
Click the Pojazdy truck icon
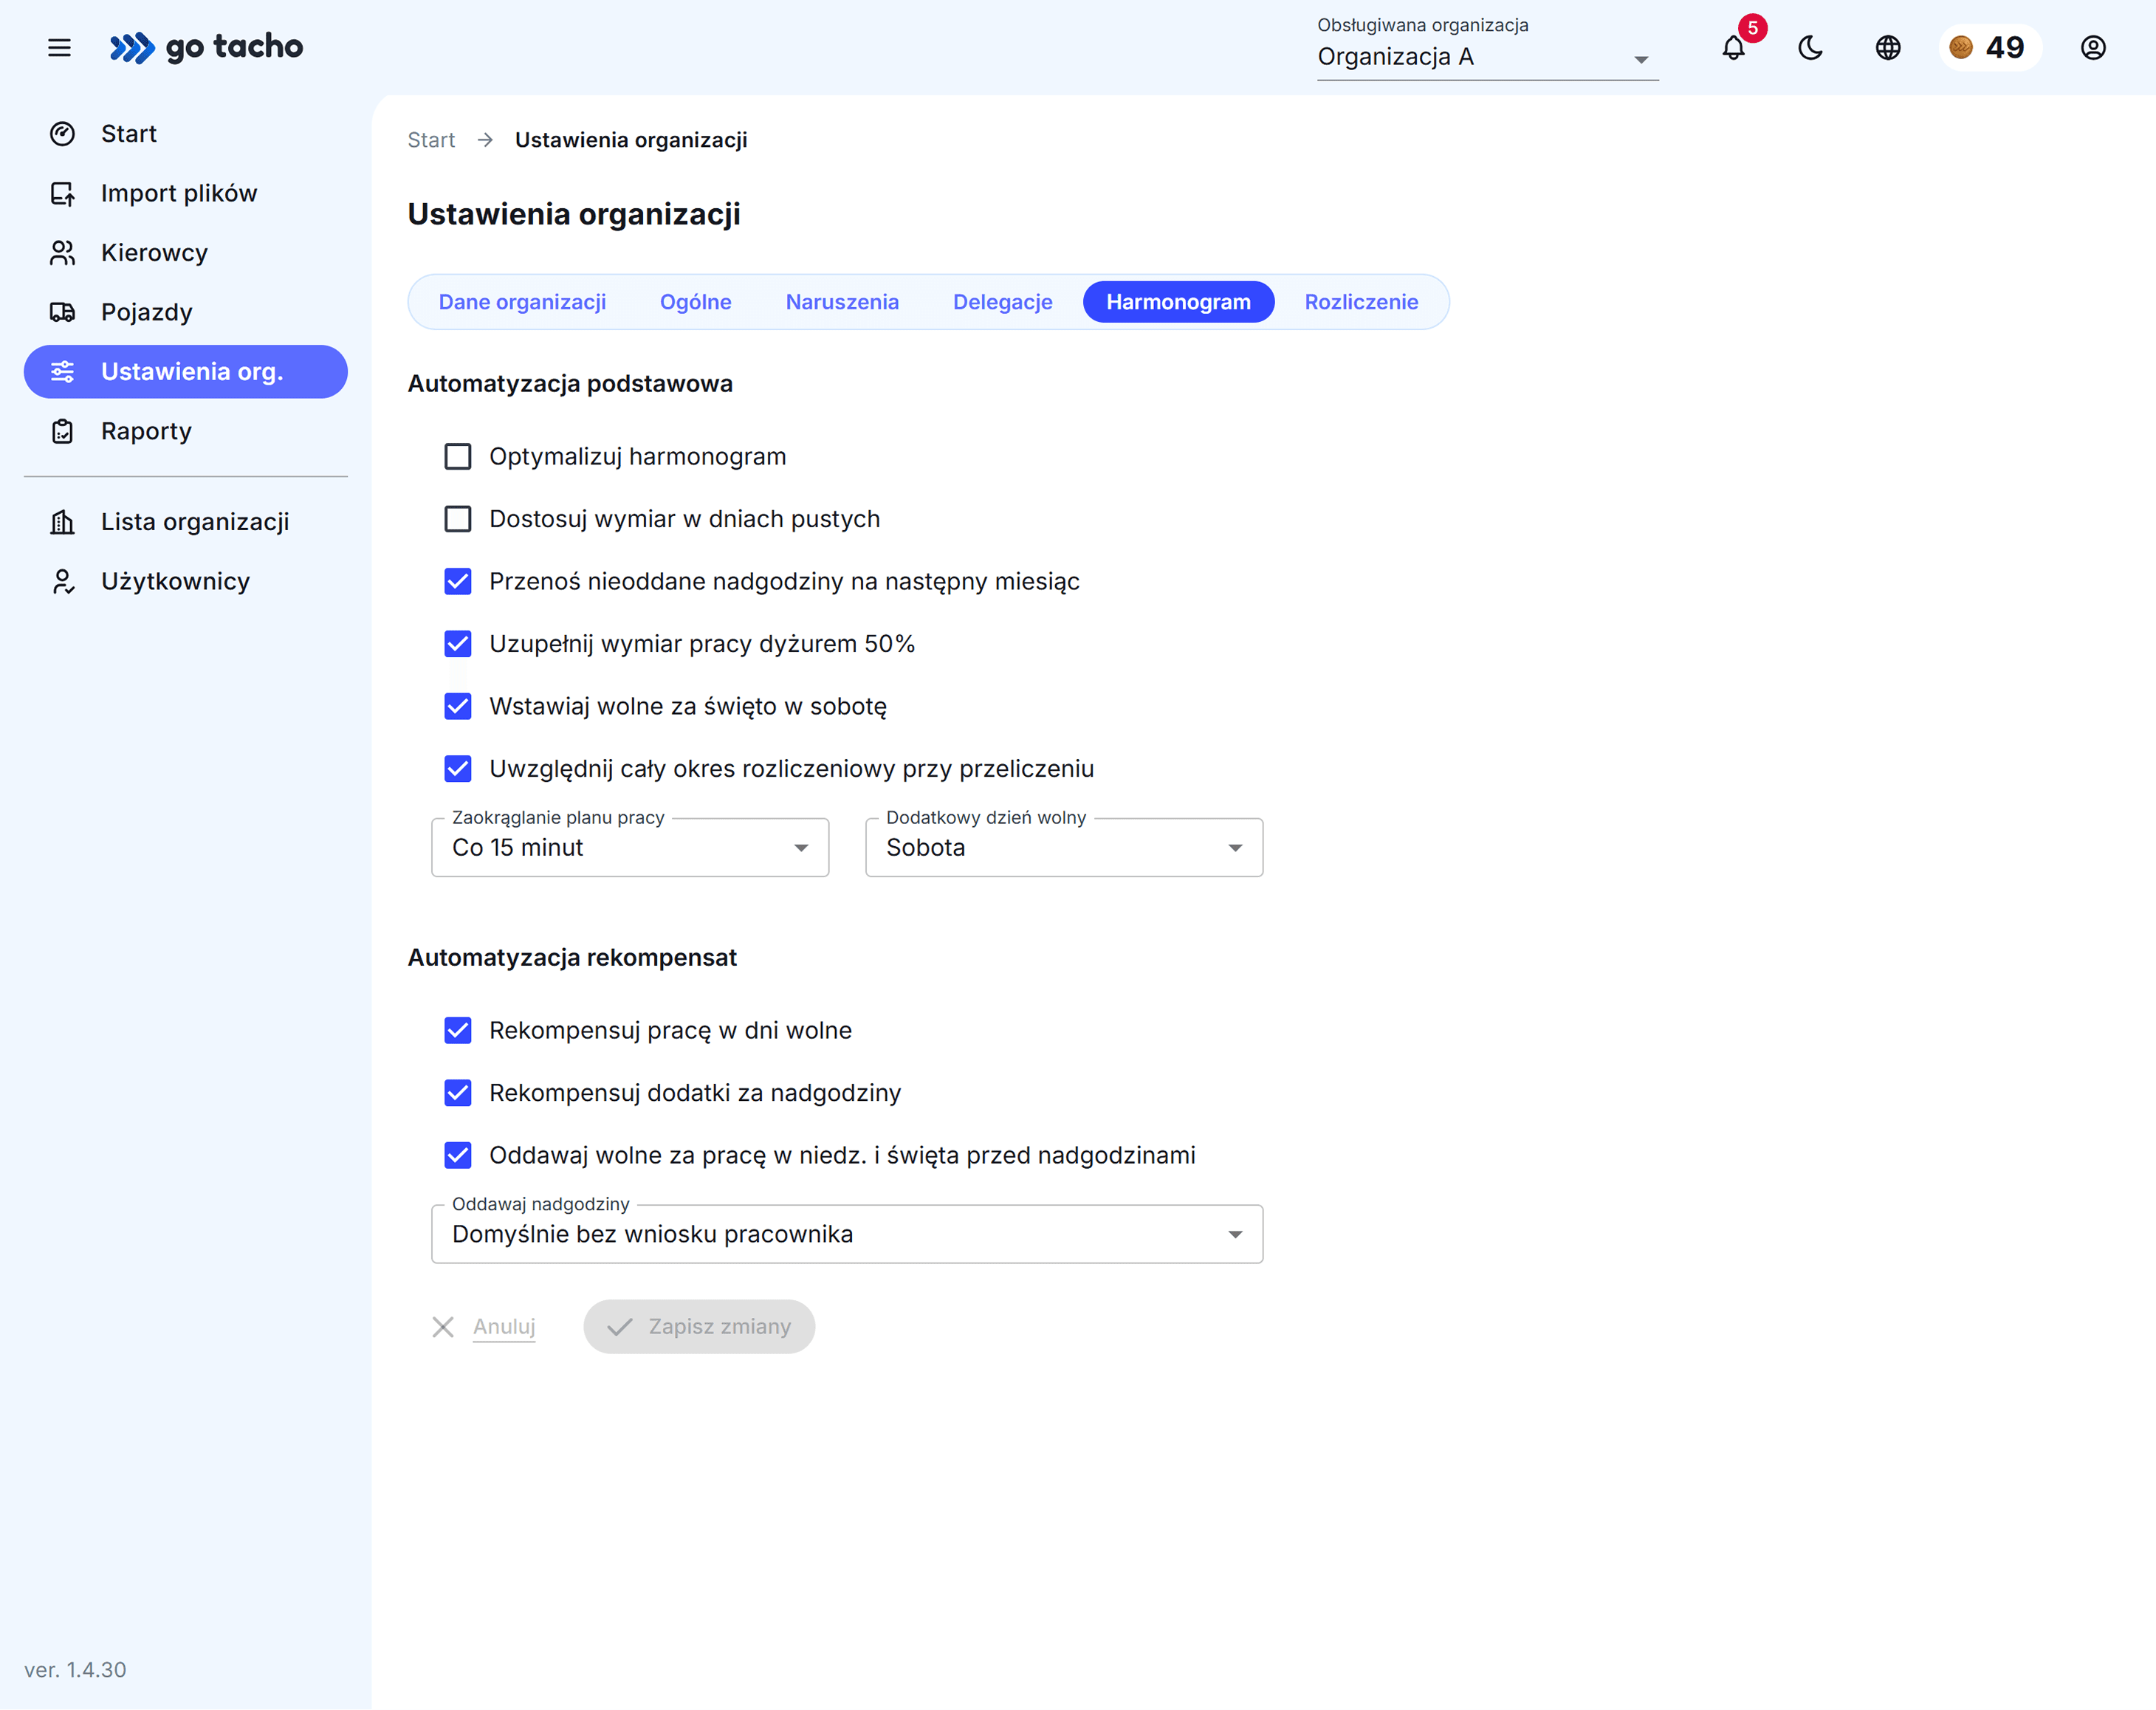coord(62,312)
